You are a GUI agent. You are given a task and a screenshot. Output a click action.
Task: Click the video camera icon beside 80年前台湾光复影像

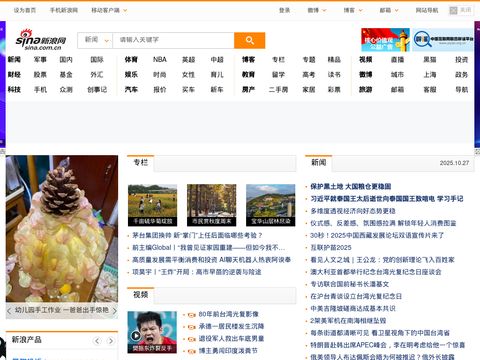click(191, 315)
